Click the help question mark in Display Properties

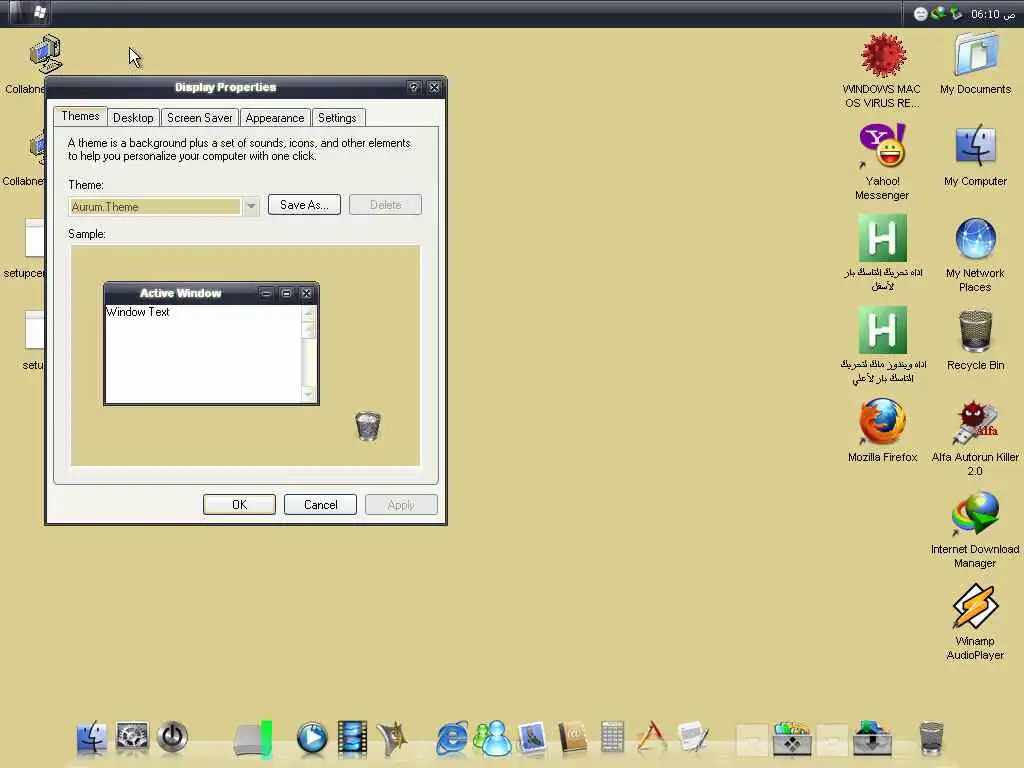(413, 87)
